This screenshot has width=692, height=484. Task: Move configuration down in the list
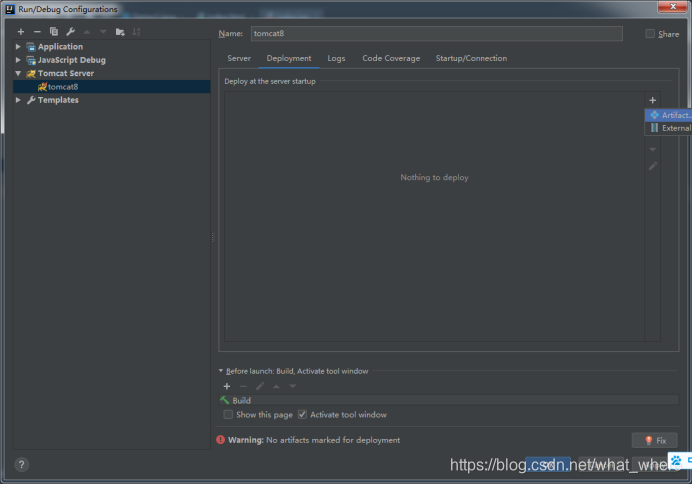(103, 32)
